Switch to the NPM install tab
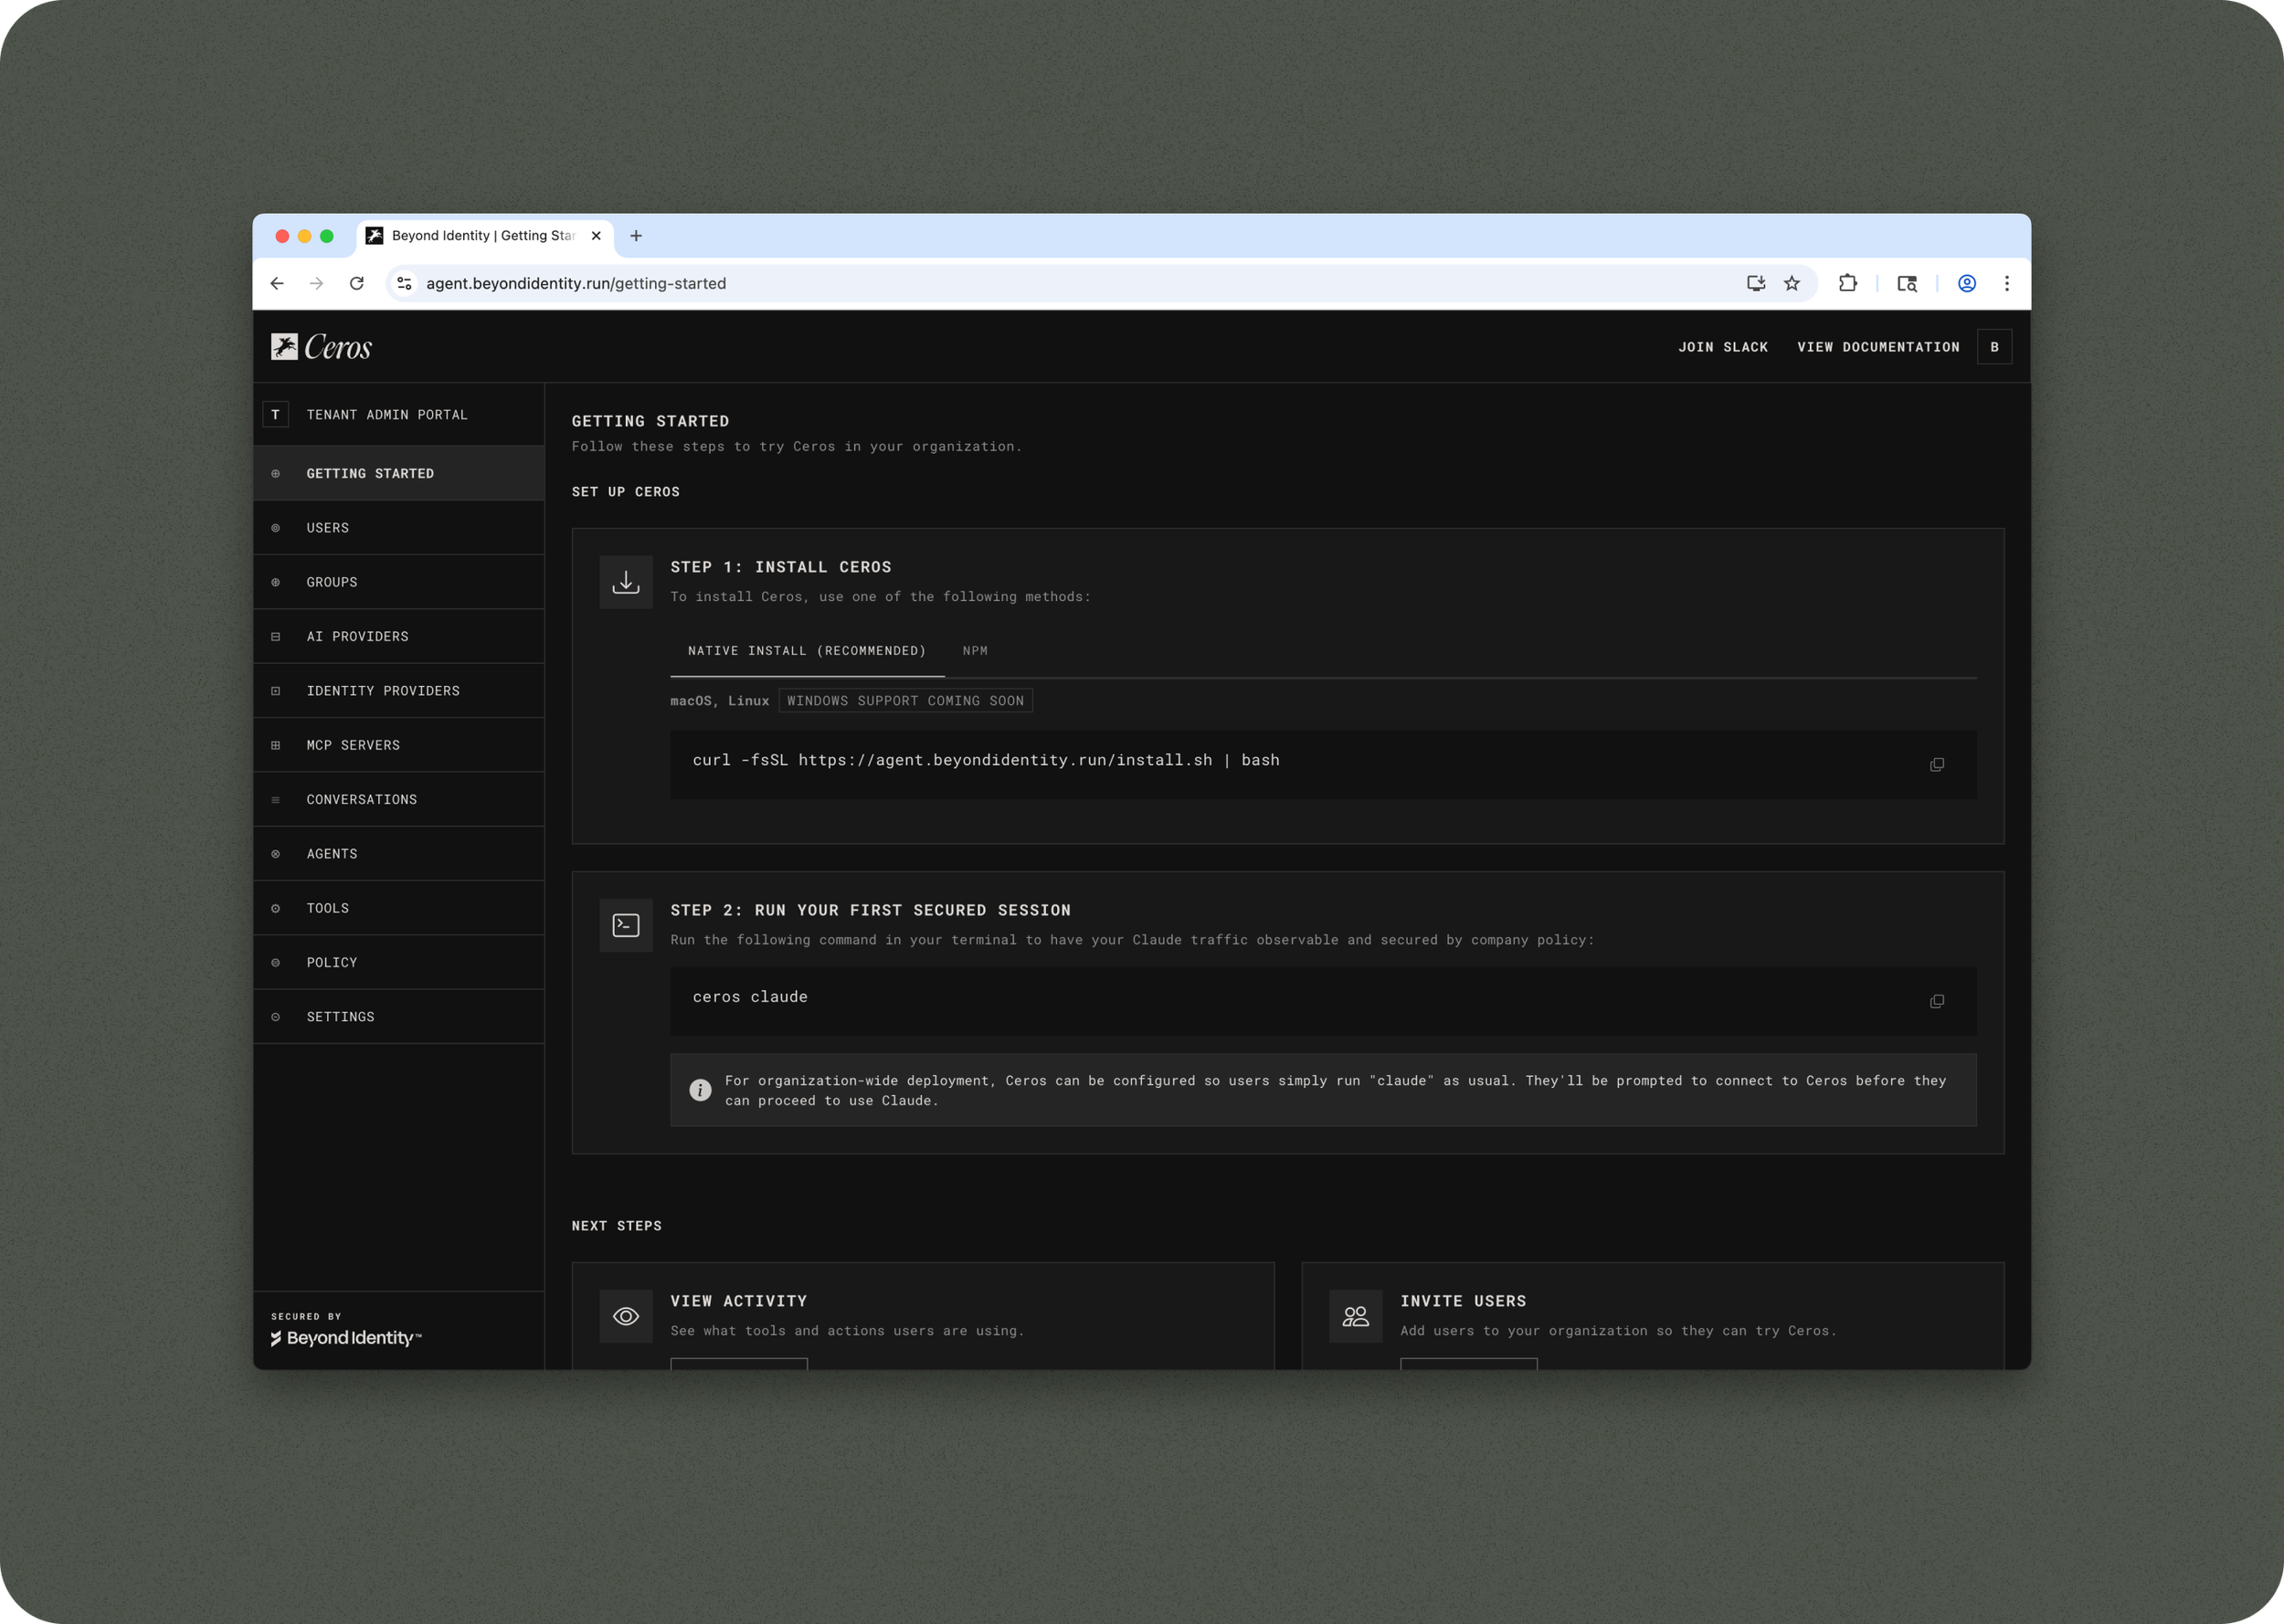Screen dimensions: 2284x1624 coord(974,651)
